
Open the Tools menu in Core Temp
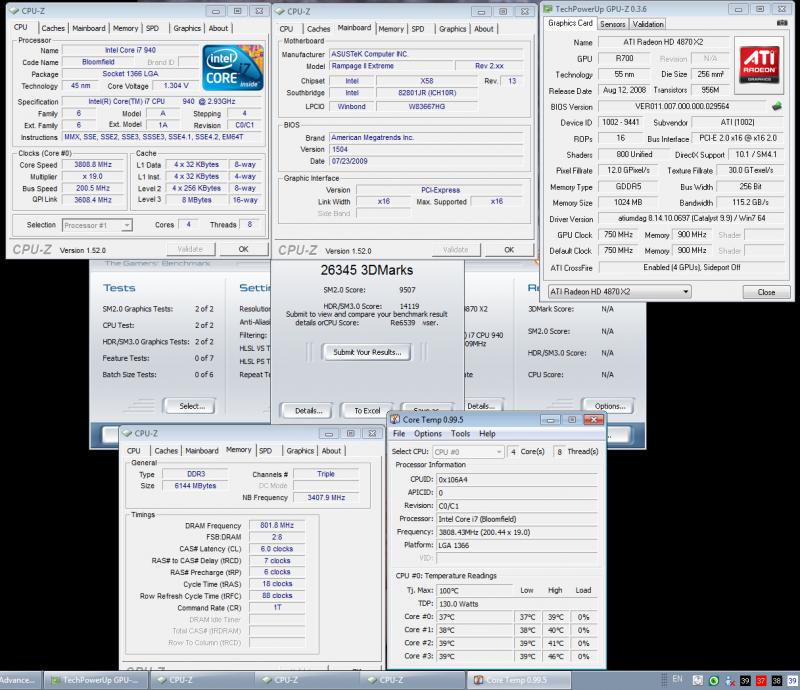click(x=460, y=433)
